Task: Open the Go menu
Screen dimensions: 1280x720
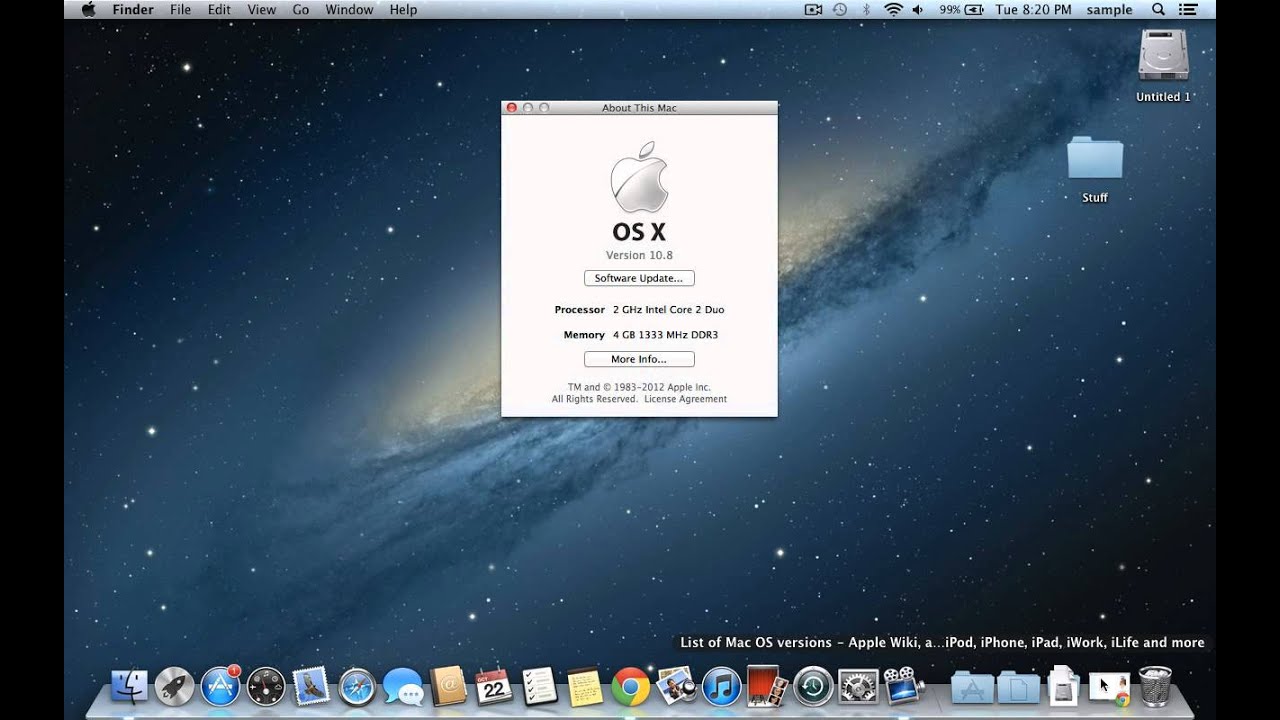Action: pos(301,9)
